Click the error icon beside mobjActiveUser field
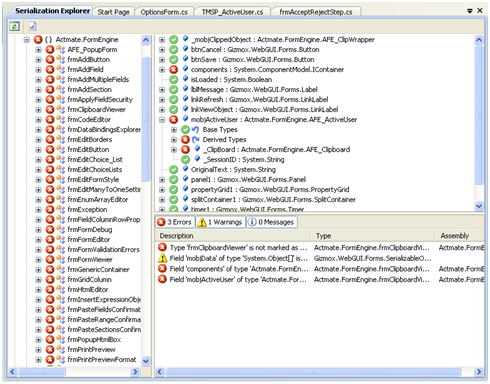The height and width of the screenshot is (384, 490). coord(173,120)
